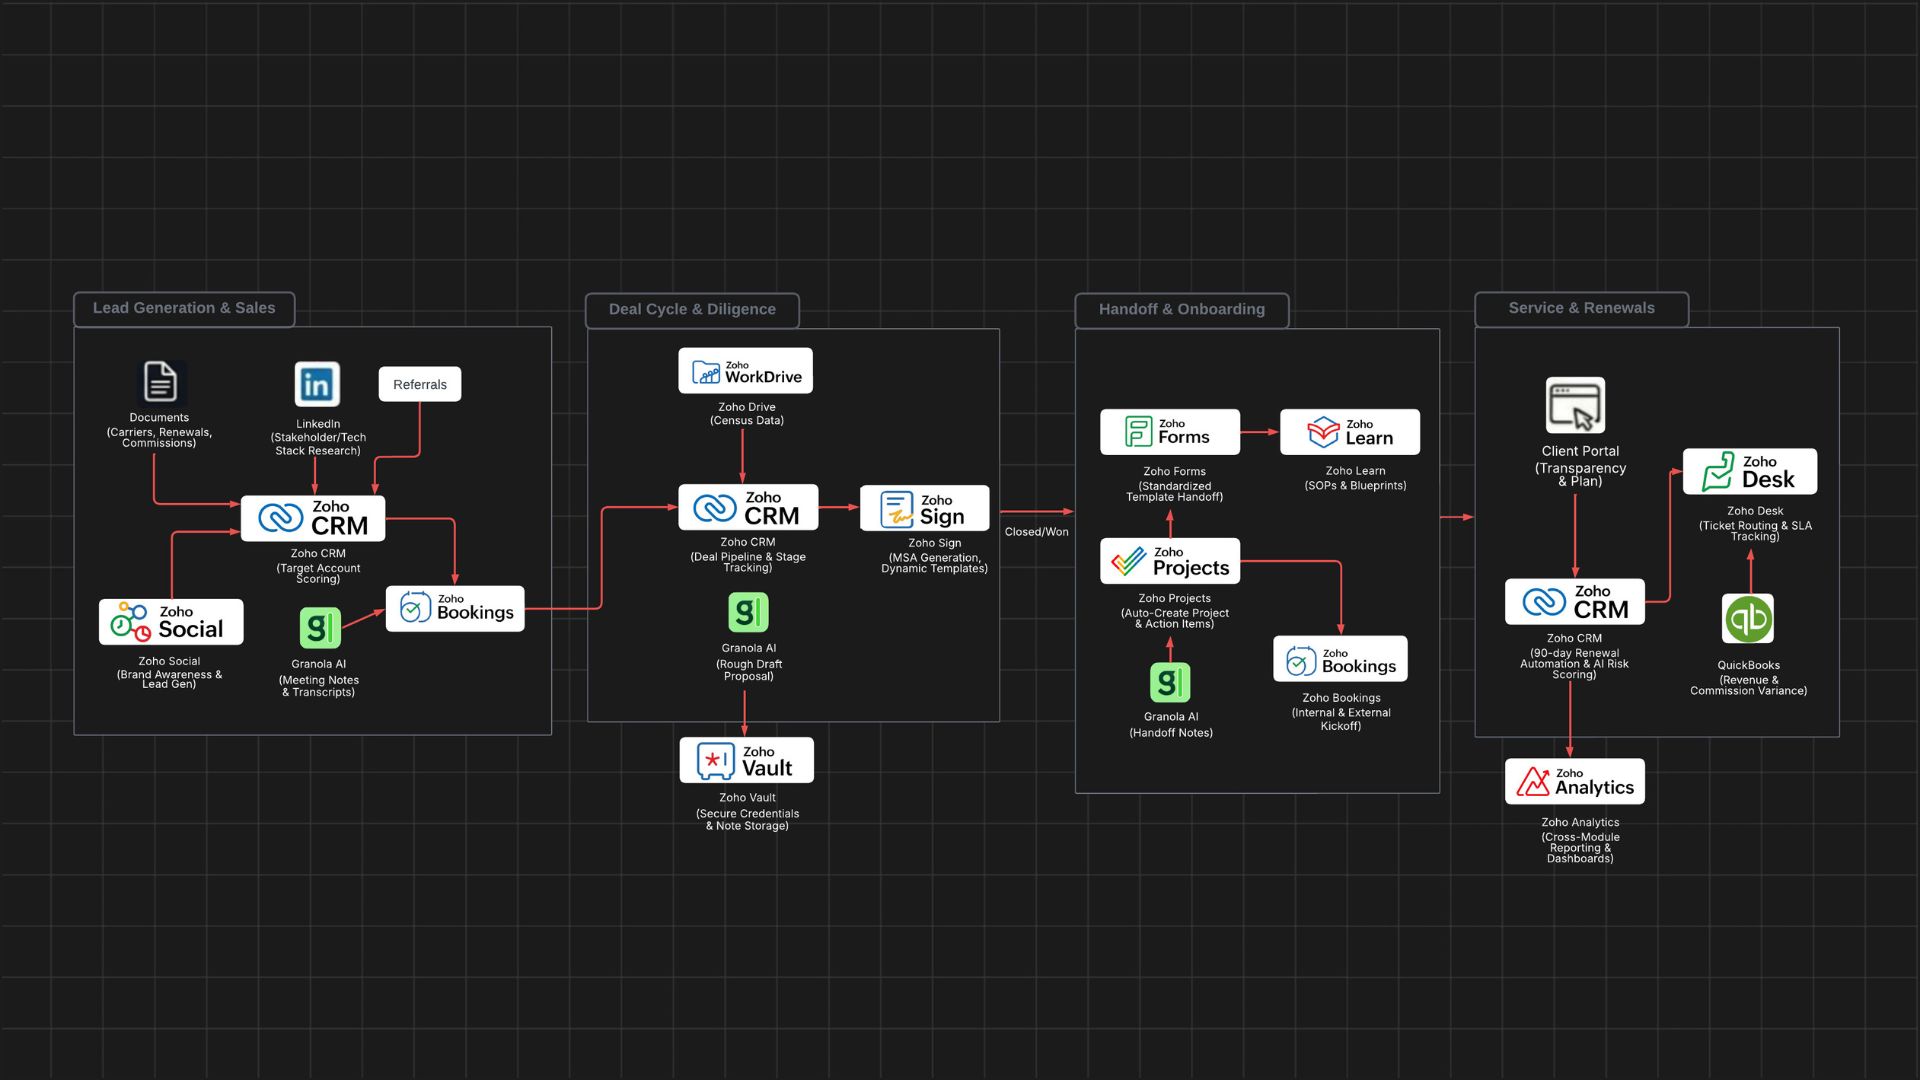Click the Zoho Projects logo card
Screen dimensions: 1920x1080
click(x=1169, y=561)
